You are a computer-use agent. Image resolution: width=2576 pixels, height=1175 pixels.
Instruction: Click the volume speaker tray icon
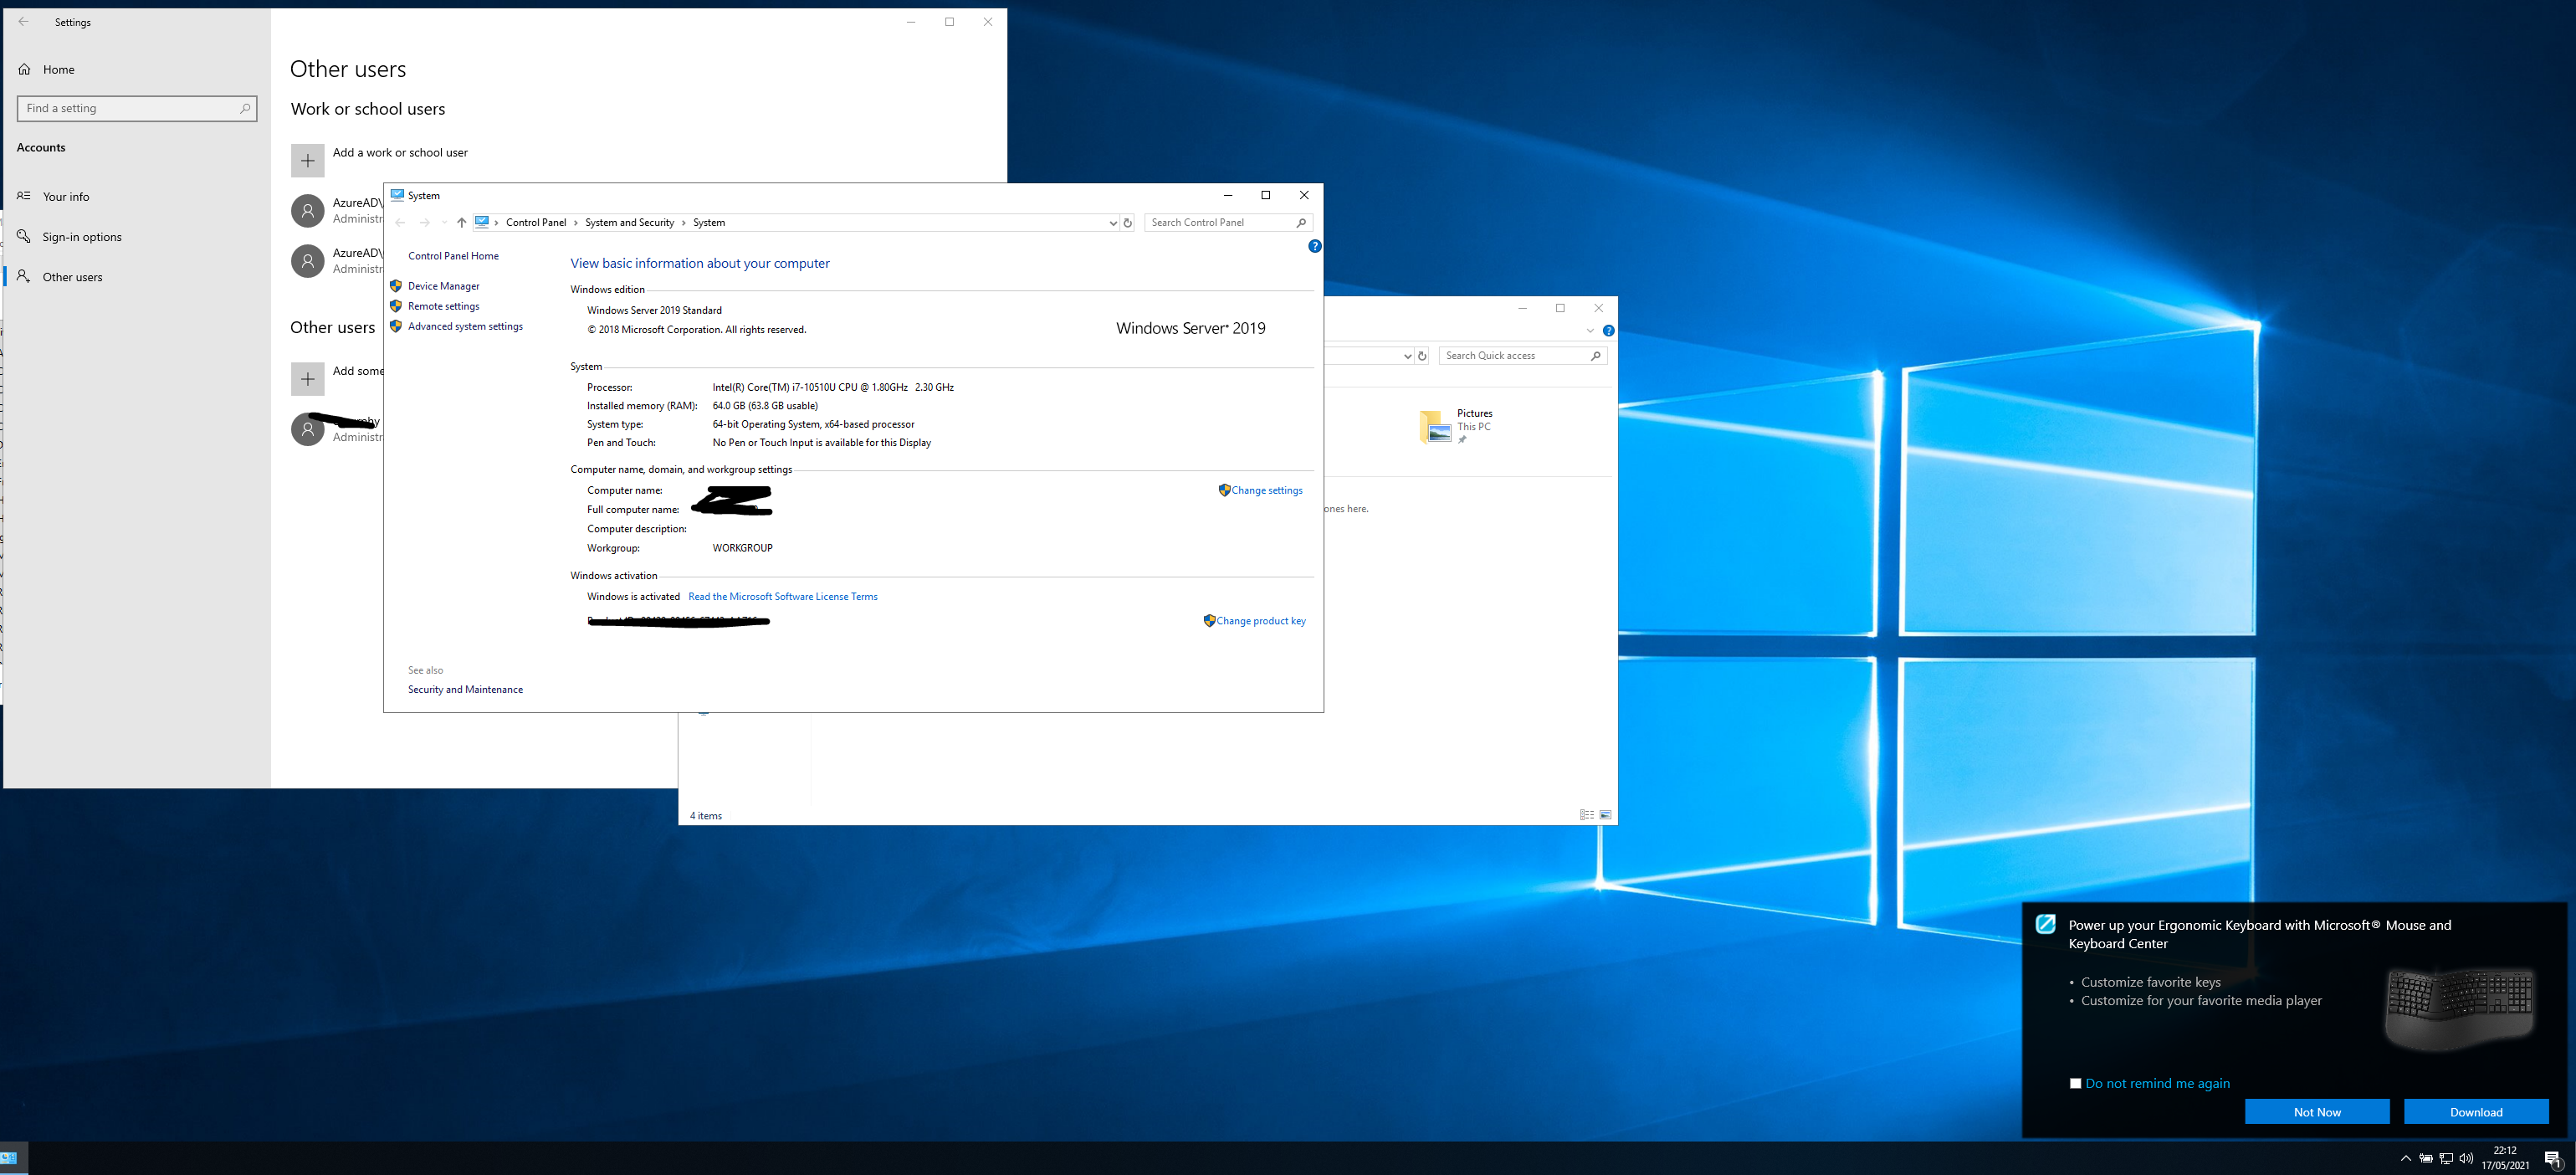pyautogui.click(x=2466, y=1158)
